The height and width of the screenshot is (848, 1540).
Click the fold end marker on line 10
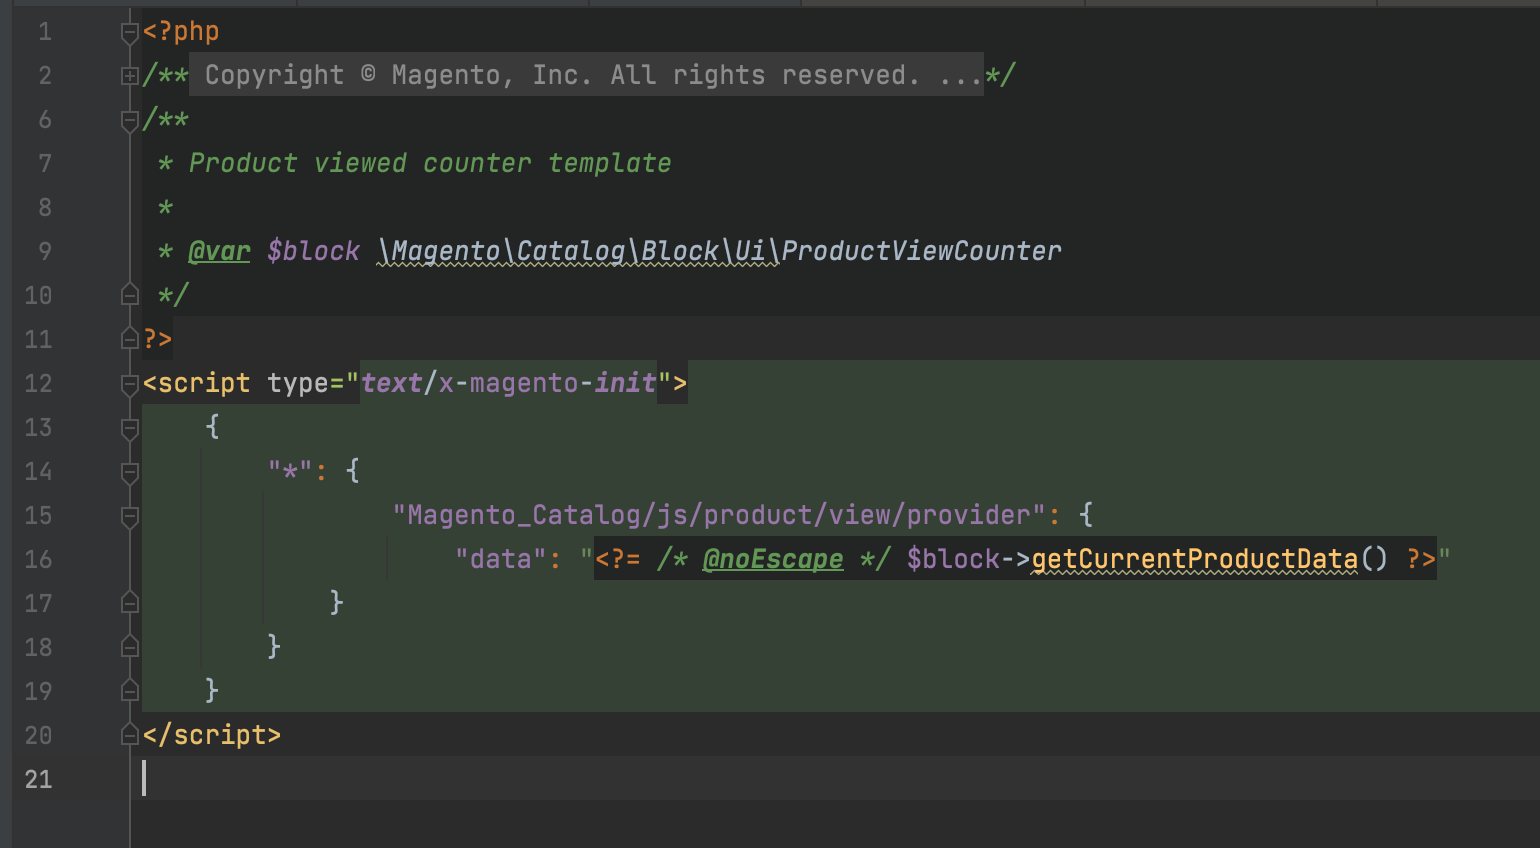129,295
